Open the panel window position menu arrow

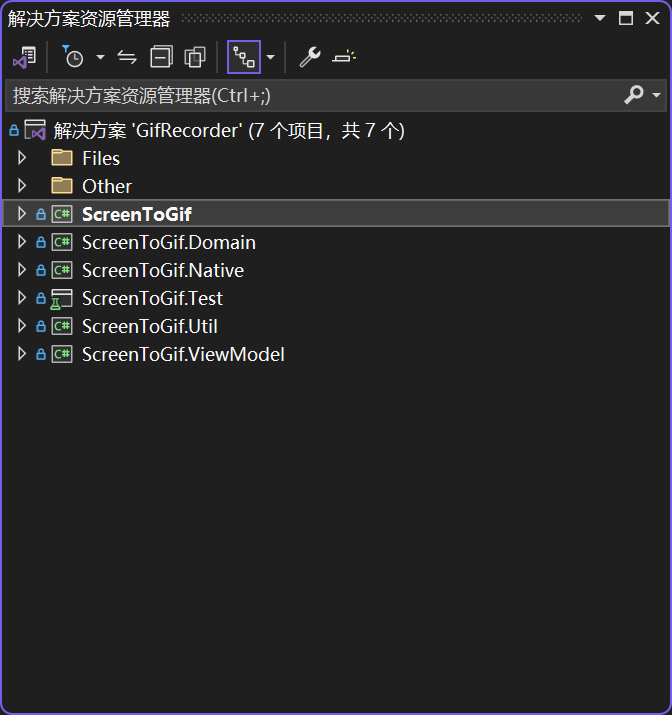click(600, 18)
